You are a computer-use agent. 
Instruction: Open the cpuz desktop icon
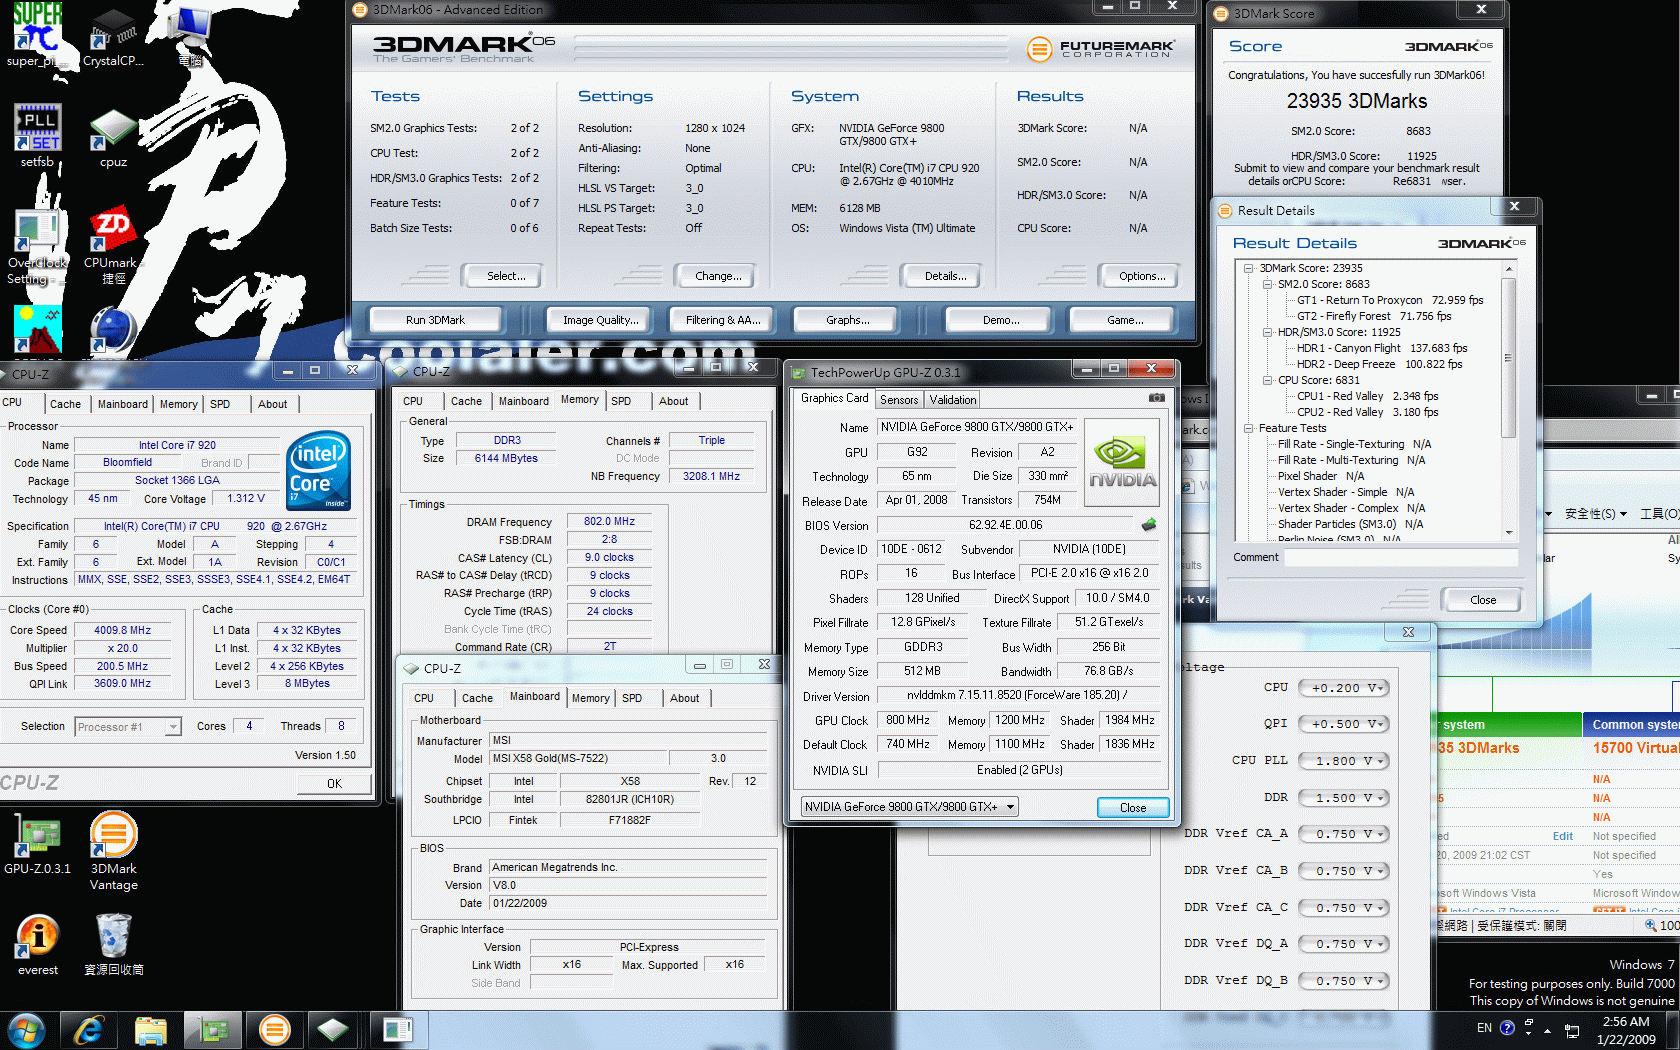(x=113, y=137)
